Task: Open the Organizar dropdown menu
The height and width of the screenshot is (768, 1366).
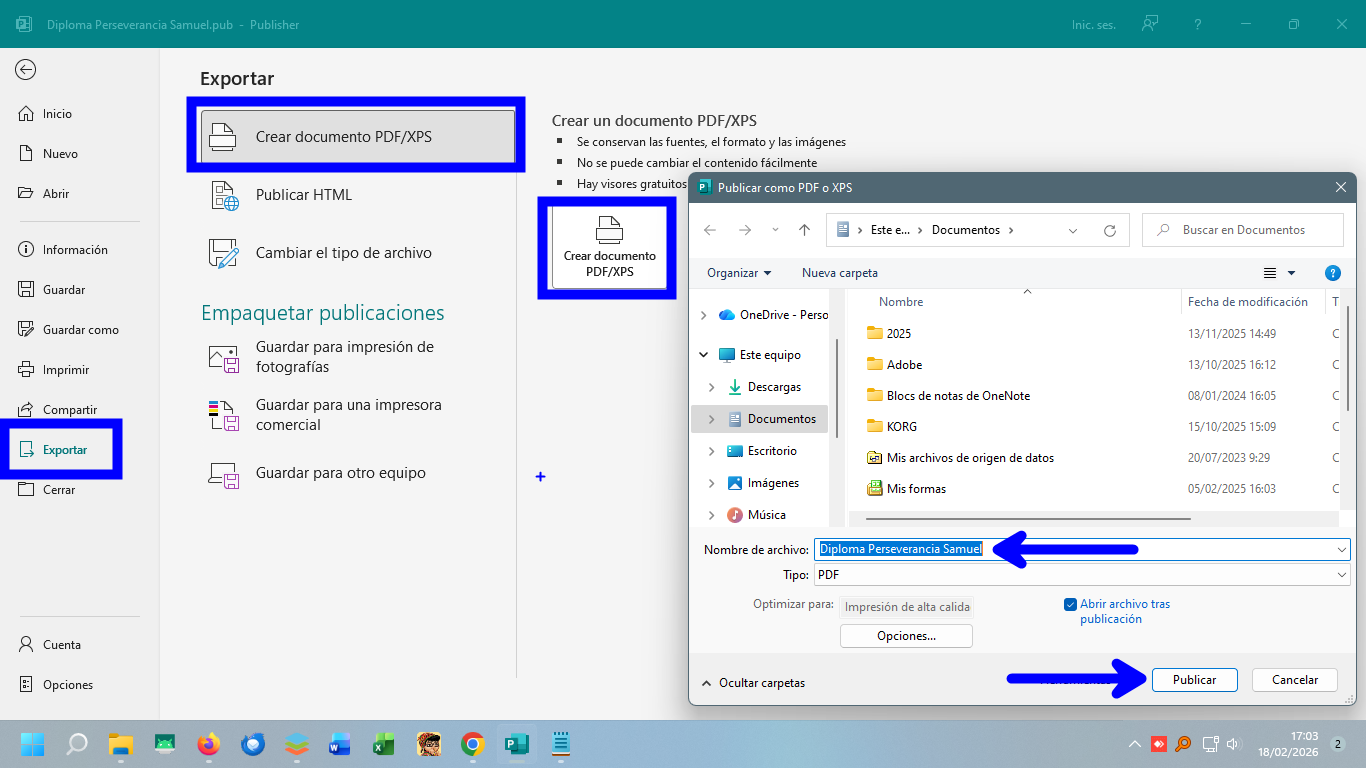Action: [739, 273]
